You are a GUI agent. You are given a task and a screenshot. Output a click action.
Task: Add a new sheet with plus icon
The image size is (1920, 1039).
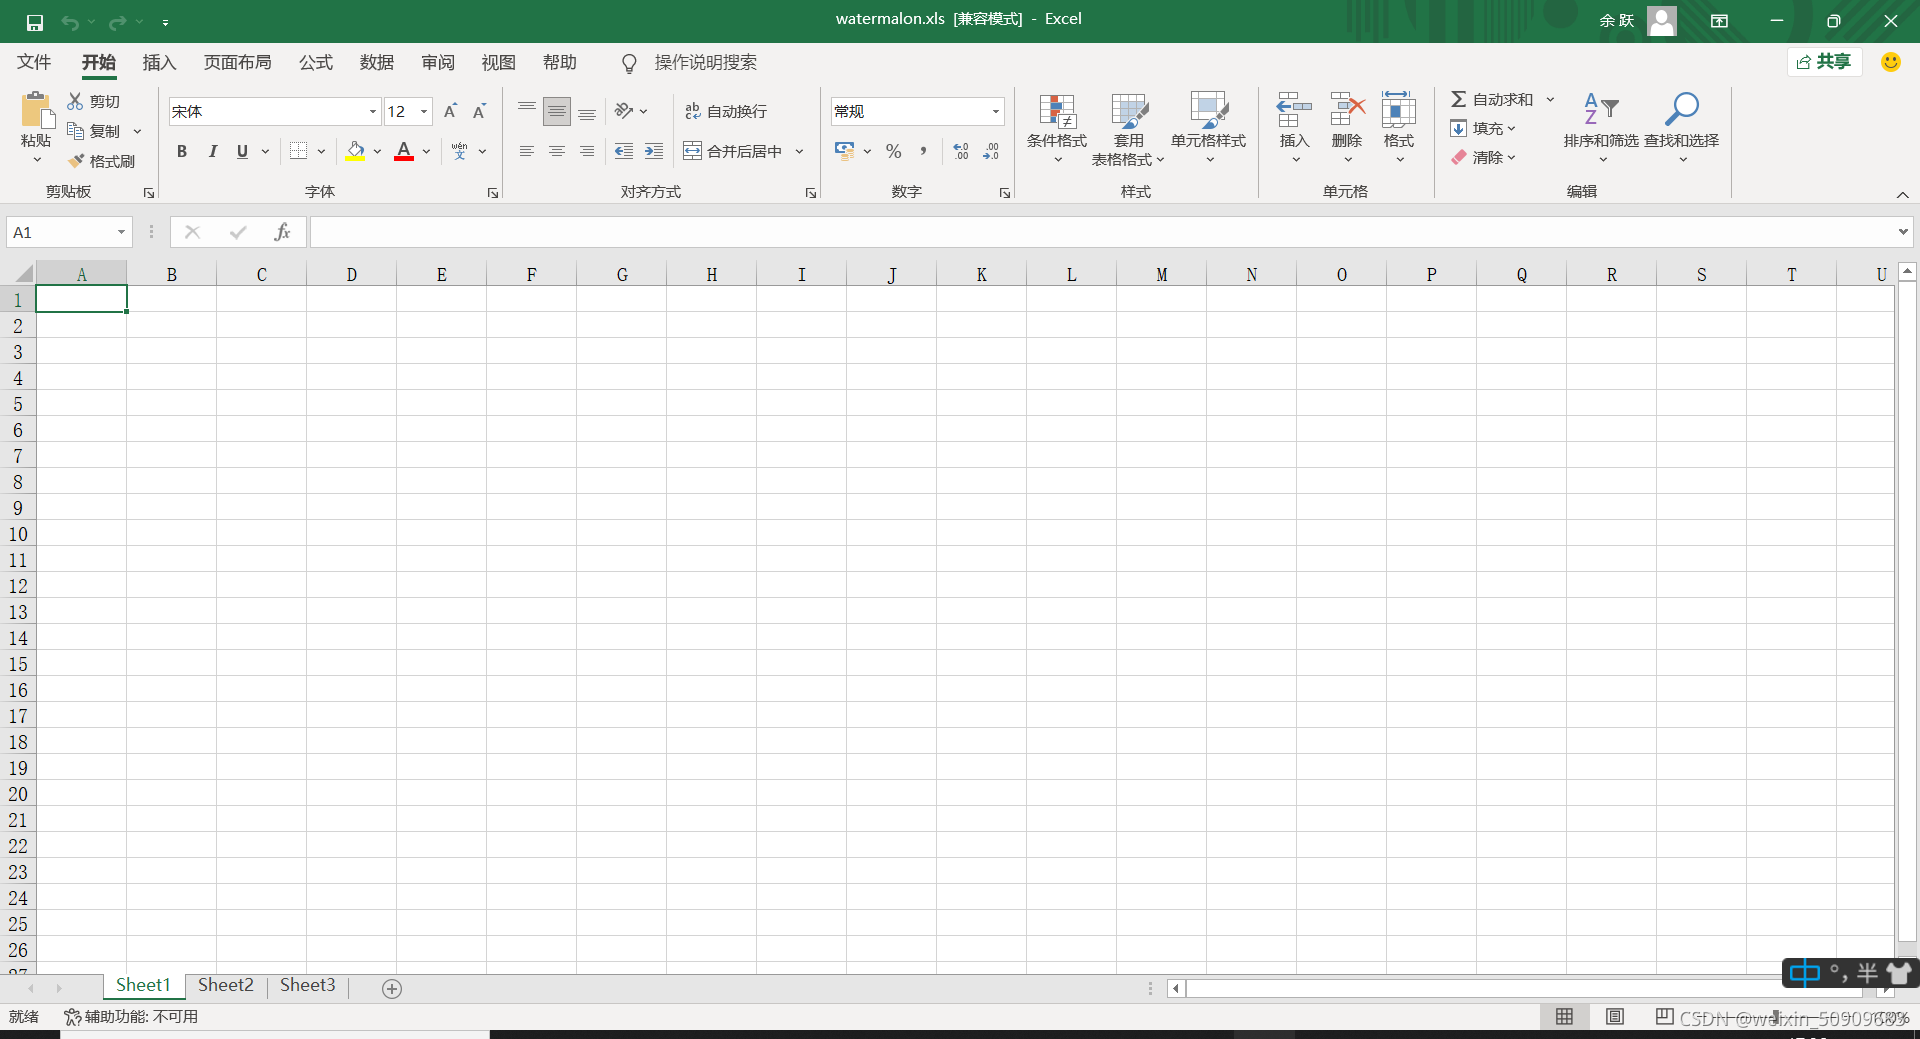pos(392,988)
